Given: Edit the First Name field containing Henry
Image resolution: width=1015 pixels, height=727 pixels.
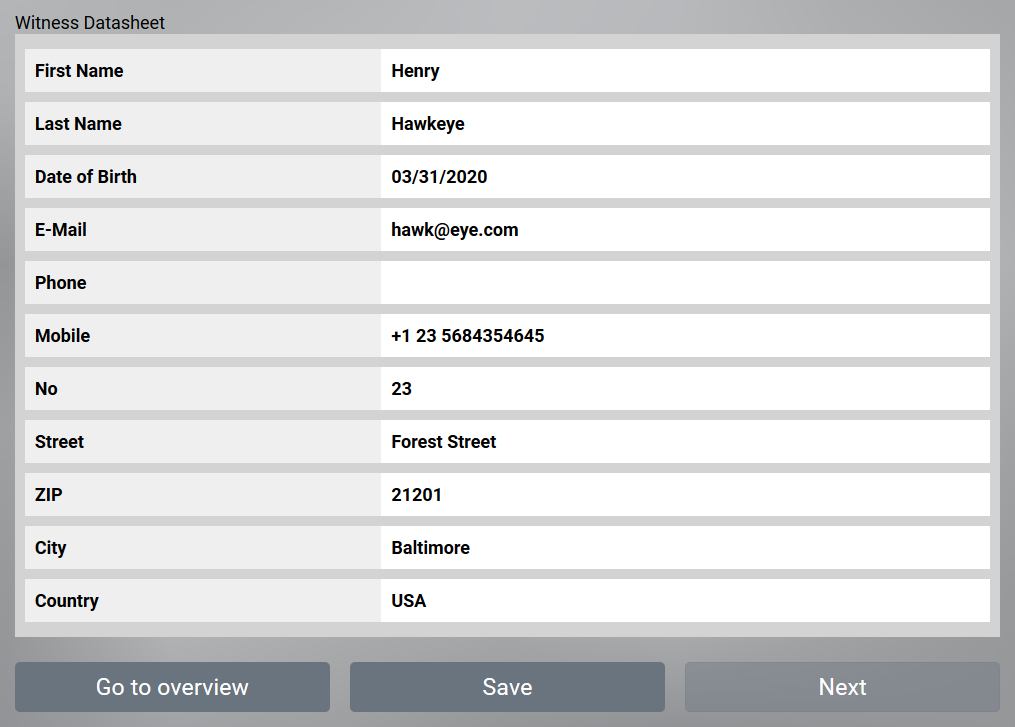Looking at the screenshot, I should tap(685, 71).
